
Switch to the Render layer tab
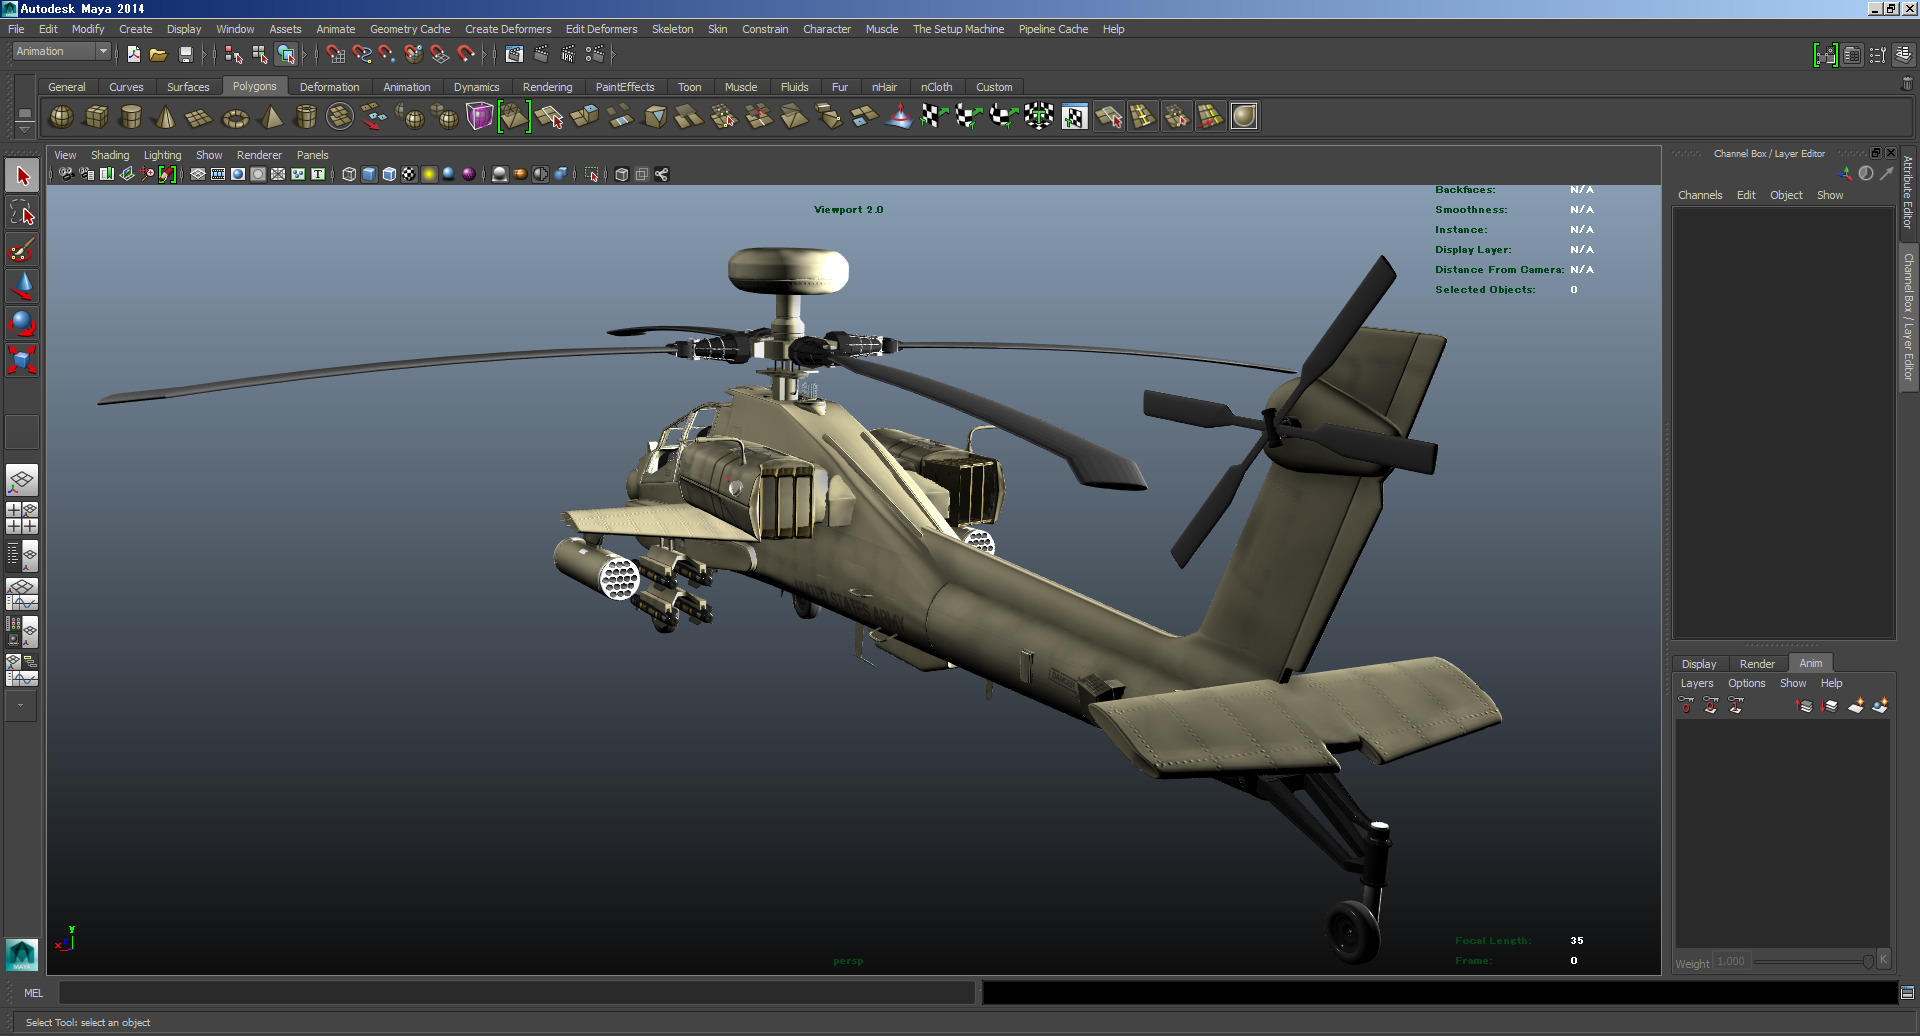[1757, 664]
